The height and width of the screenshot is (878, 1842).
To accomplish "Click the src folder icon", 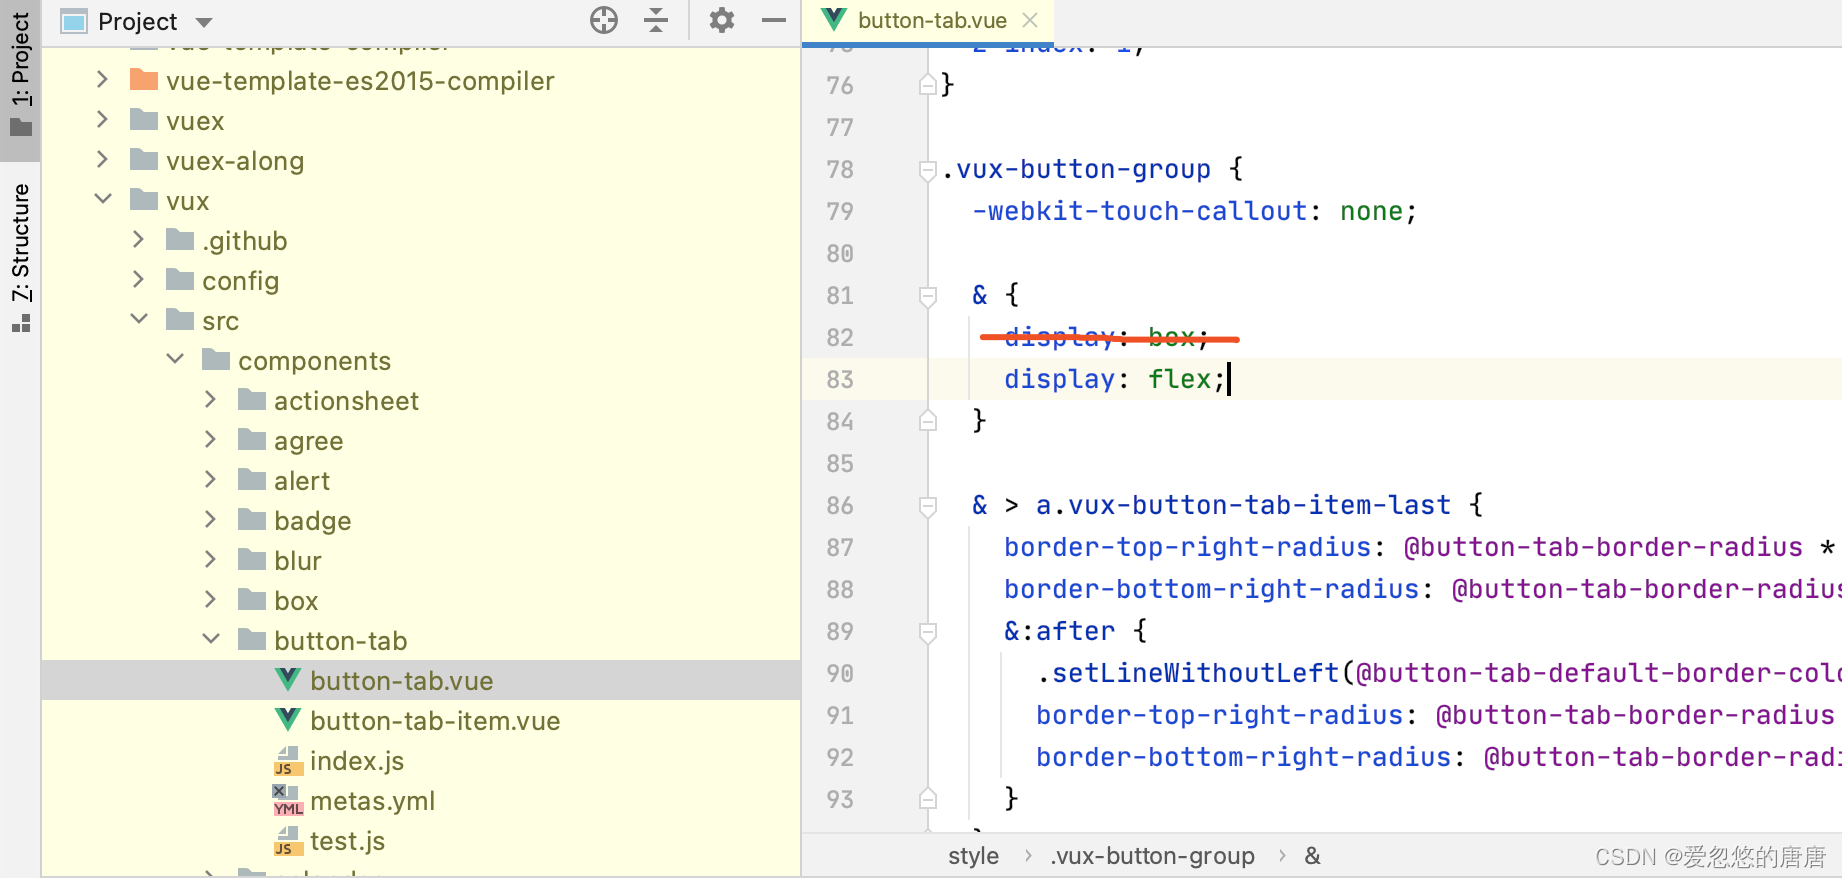I will (x=180, y=319).
